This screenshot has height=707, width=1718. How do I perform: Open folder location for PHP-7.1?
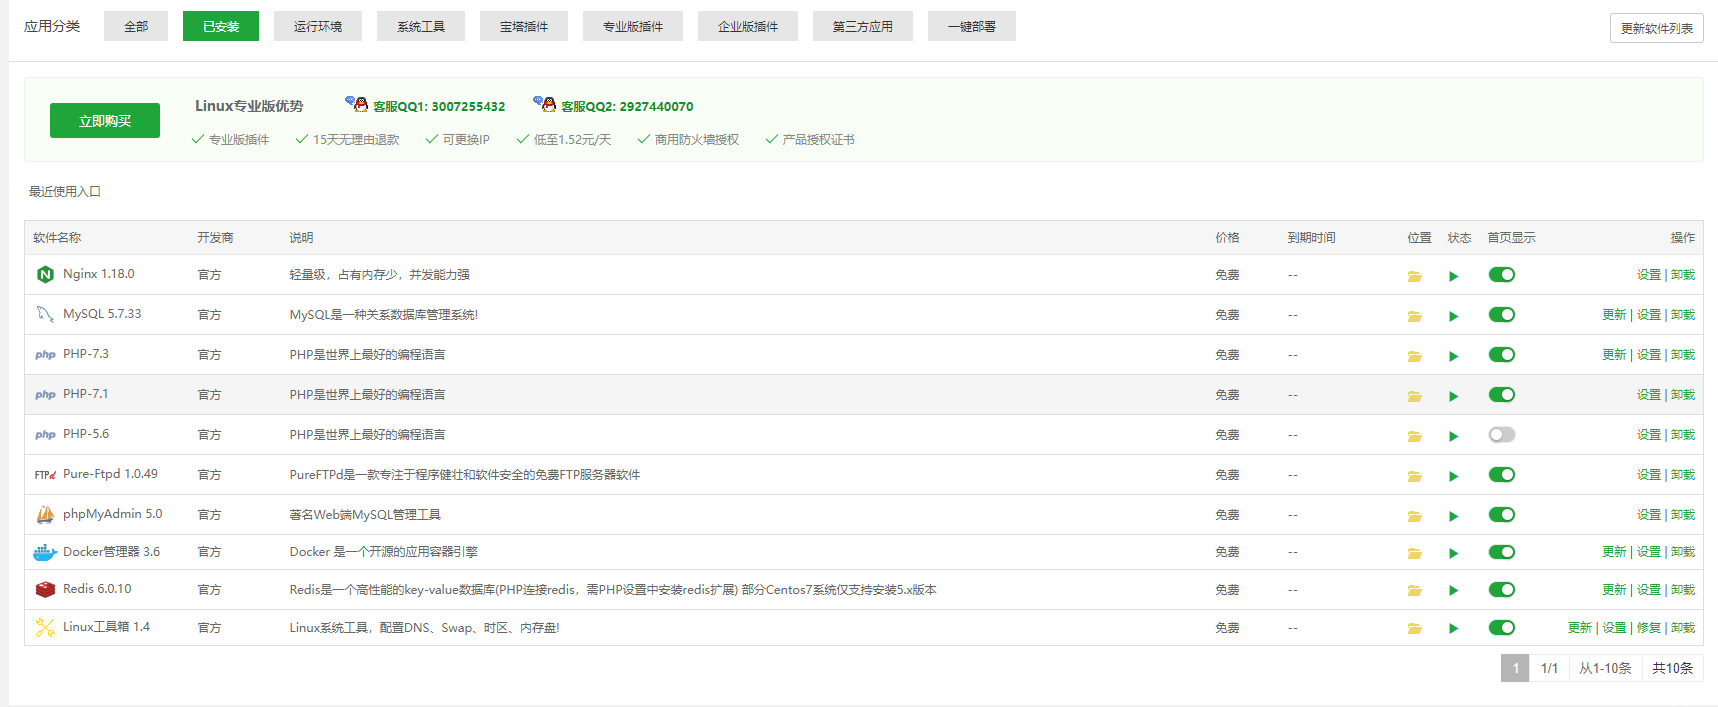[x=1414, y=396]
